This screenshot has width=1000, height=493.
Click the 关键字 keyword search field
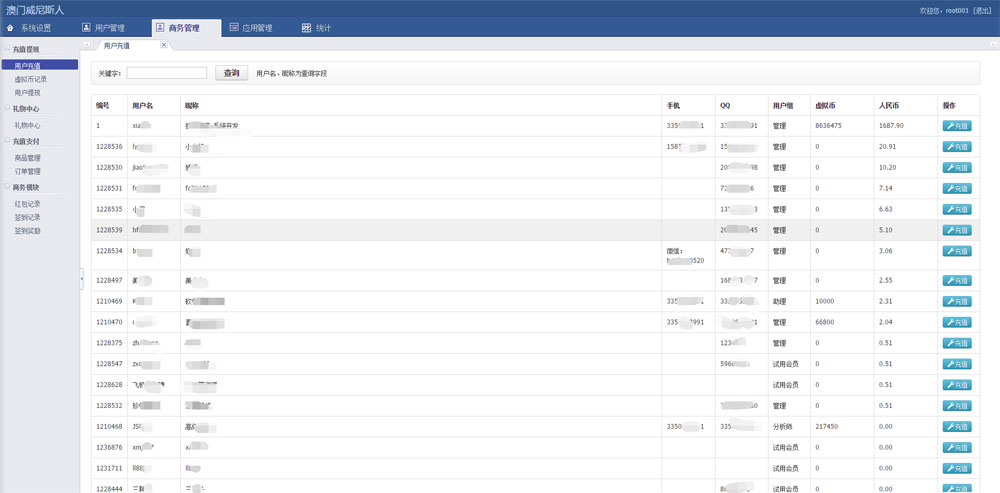pyautogui.click(x=166, y=73)
